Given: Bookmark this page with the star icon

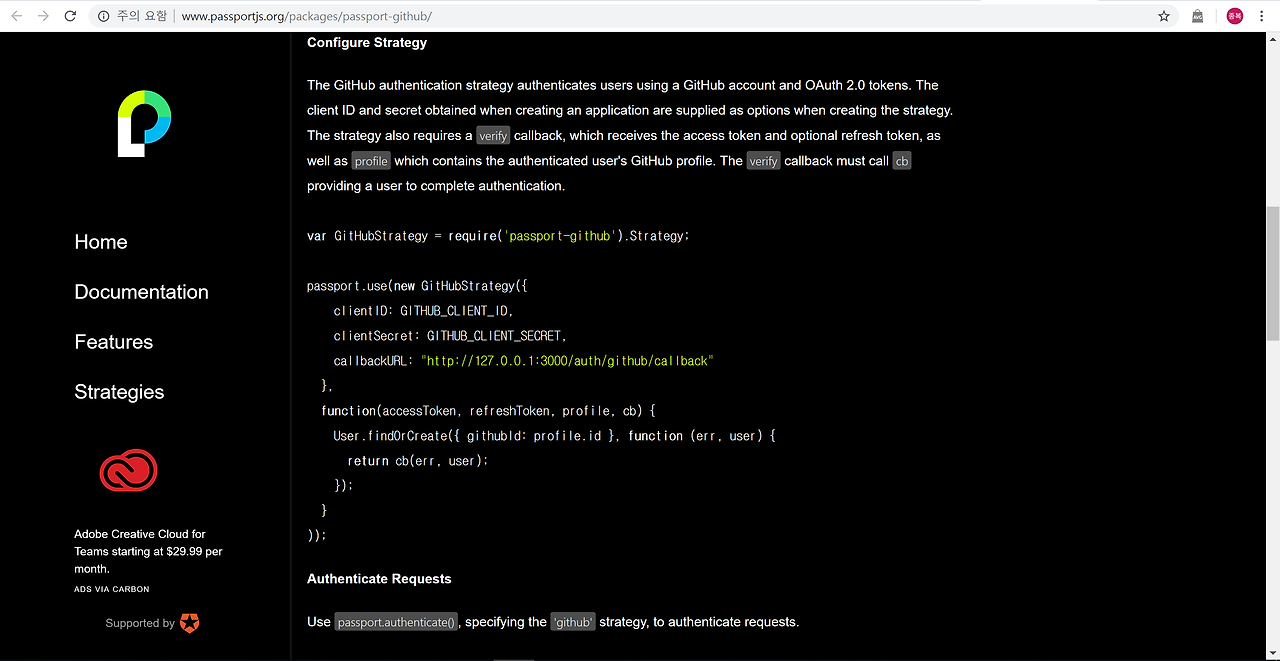Looking at the screenshot, I should [1164, 16].
